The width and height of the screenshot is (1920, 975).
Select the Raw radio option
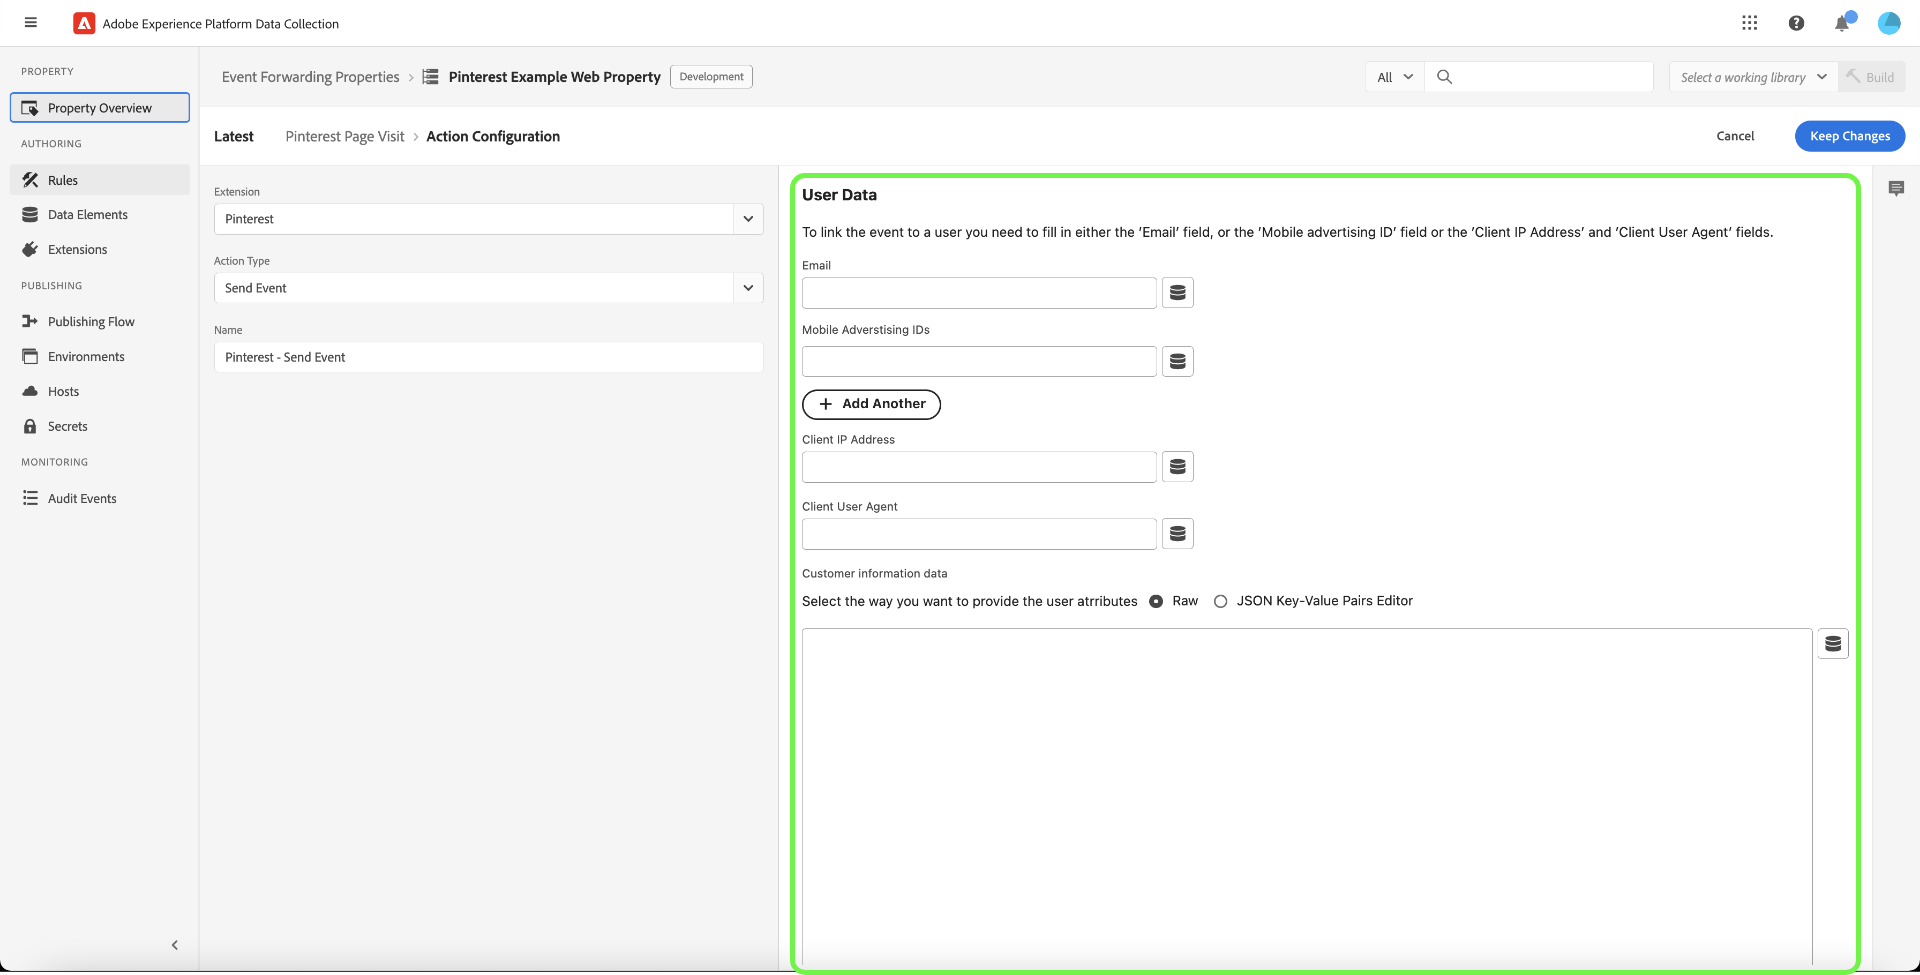[x=1156, y=602]
